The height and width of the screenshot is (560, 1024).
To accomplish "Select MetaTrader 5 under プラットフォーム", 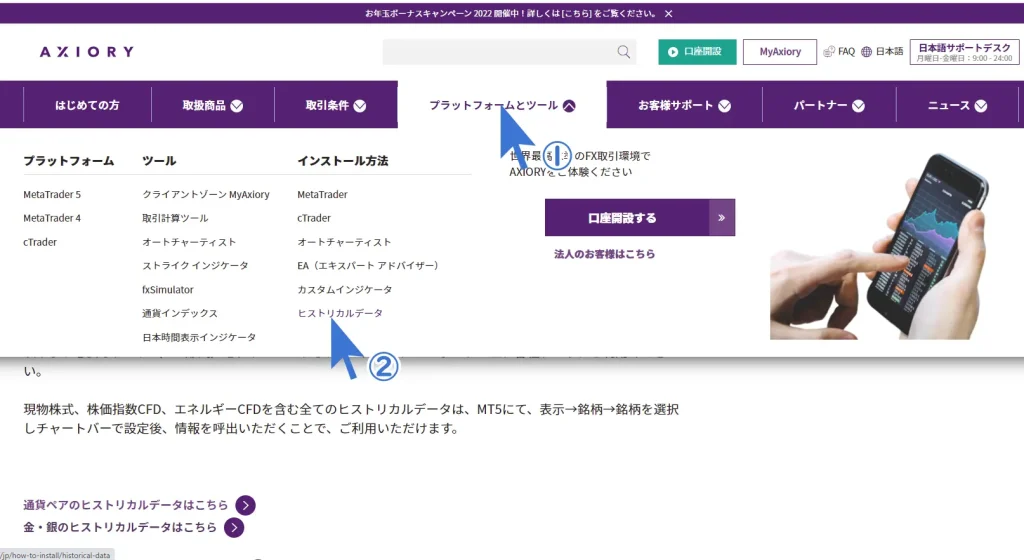I will coord(52,194).
